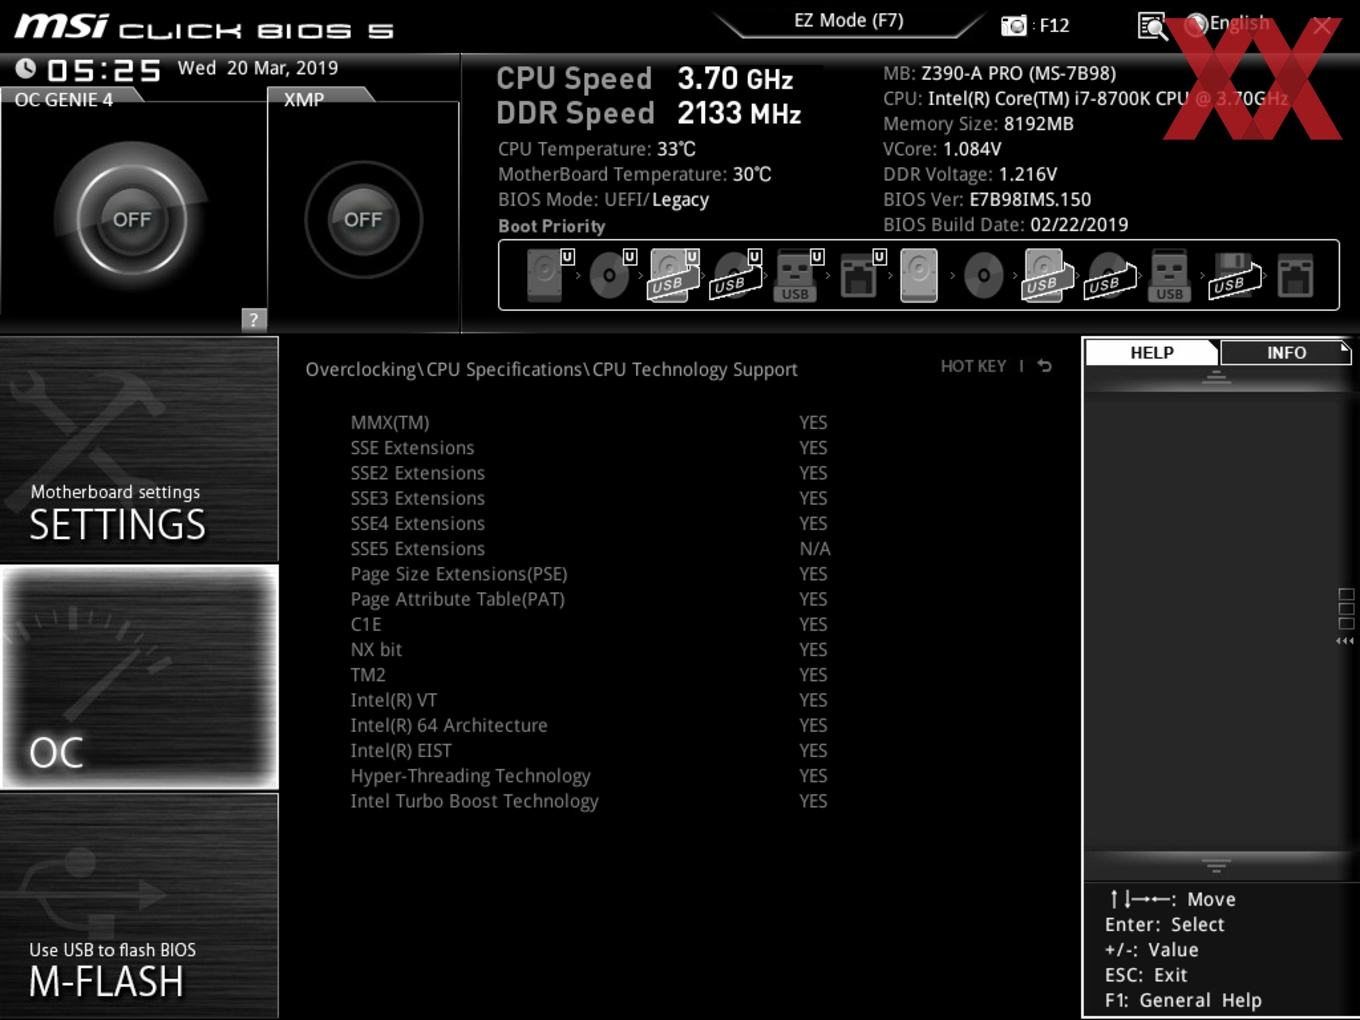The height and width of the screenshot is (1020, 1360).
Task: Click the help panel top scroll handle
Action: tap(1216, 377)
